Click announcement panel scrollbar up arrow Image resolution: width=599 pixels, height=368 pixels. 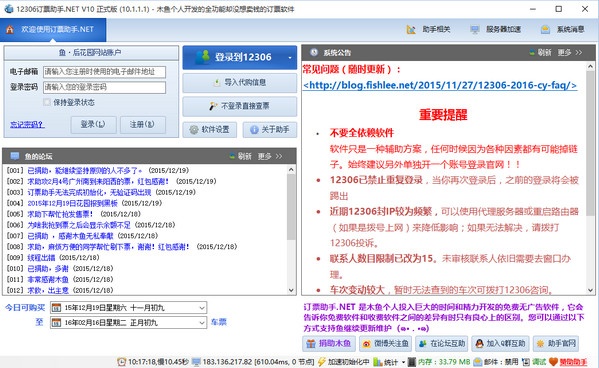(x=590, y=66)
